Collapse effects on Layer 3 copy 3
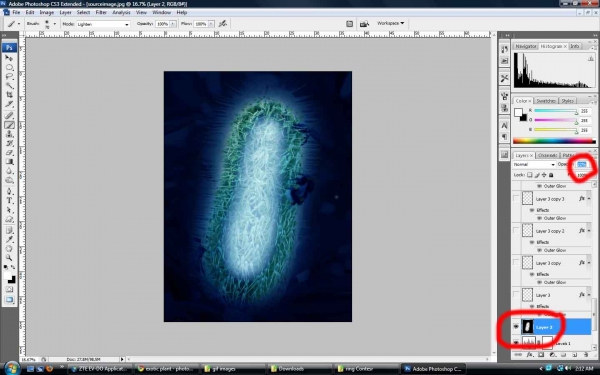 click(589, 199)
